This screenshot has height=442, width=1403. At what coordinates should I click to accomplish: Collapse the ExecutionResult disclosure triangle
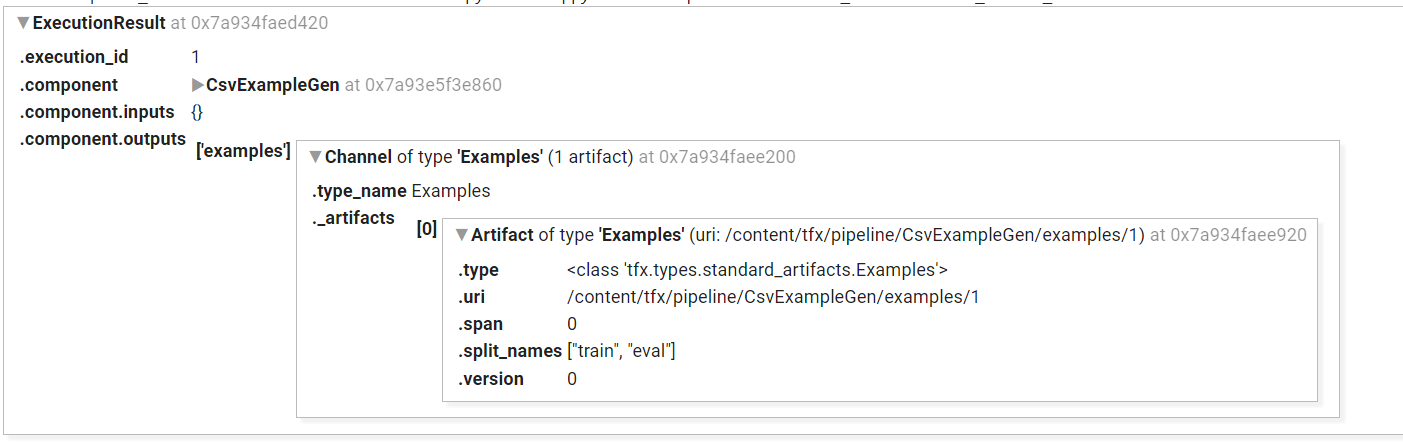click(x=24, y=23)
